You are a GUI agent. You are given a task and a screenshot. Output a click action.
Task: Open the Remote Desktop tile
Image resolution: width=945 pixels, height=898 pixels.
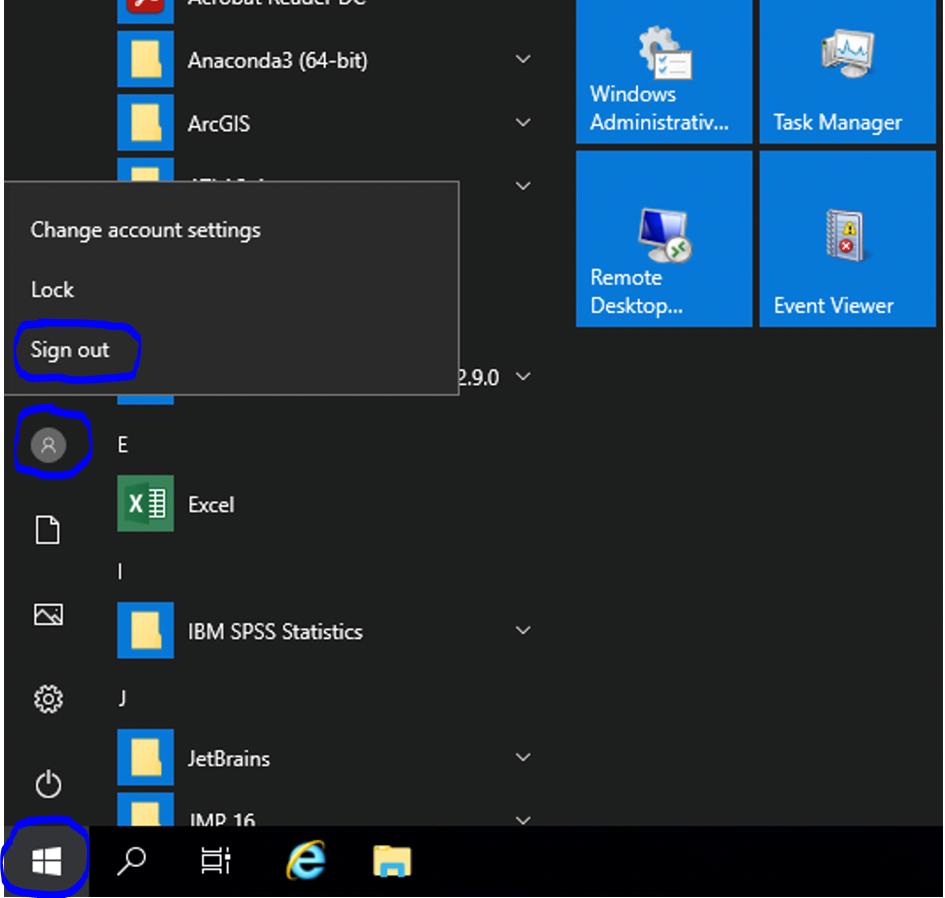664,239
